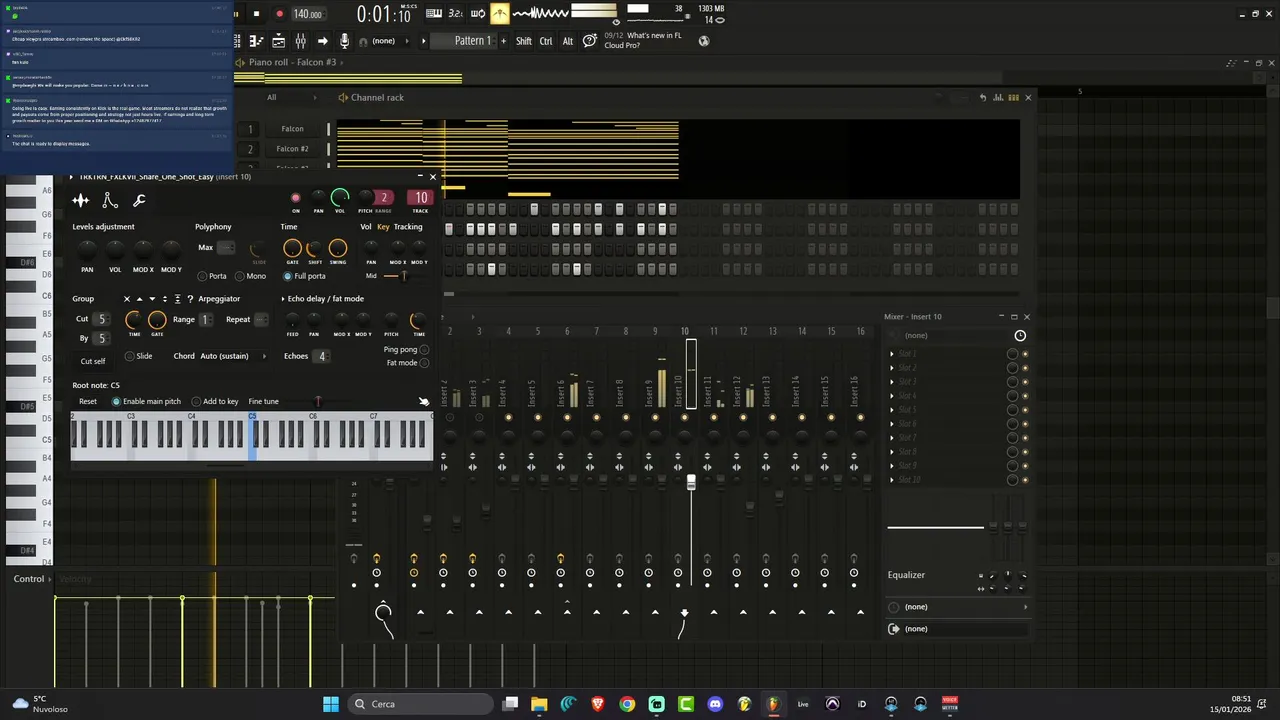
Task: Switch to the Vol tracking tab
Action: 366,227
